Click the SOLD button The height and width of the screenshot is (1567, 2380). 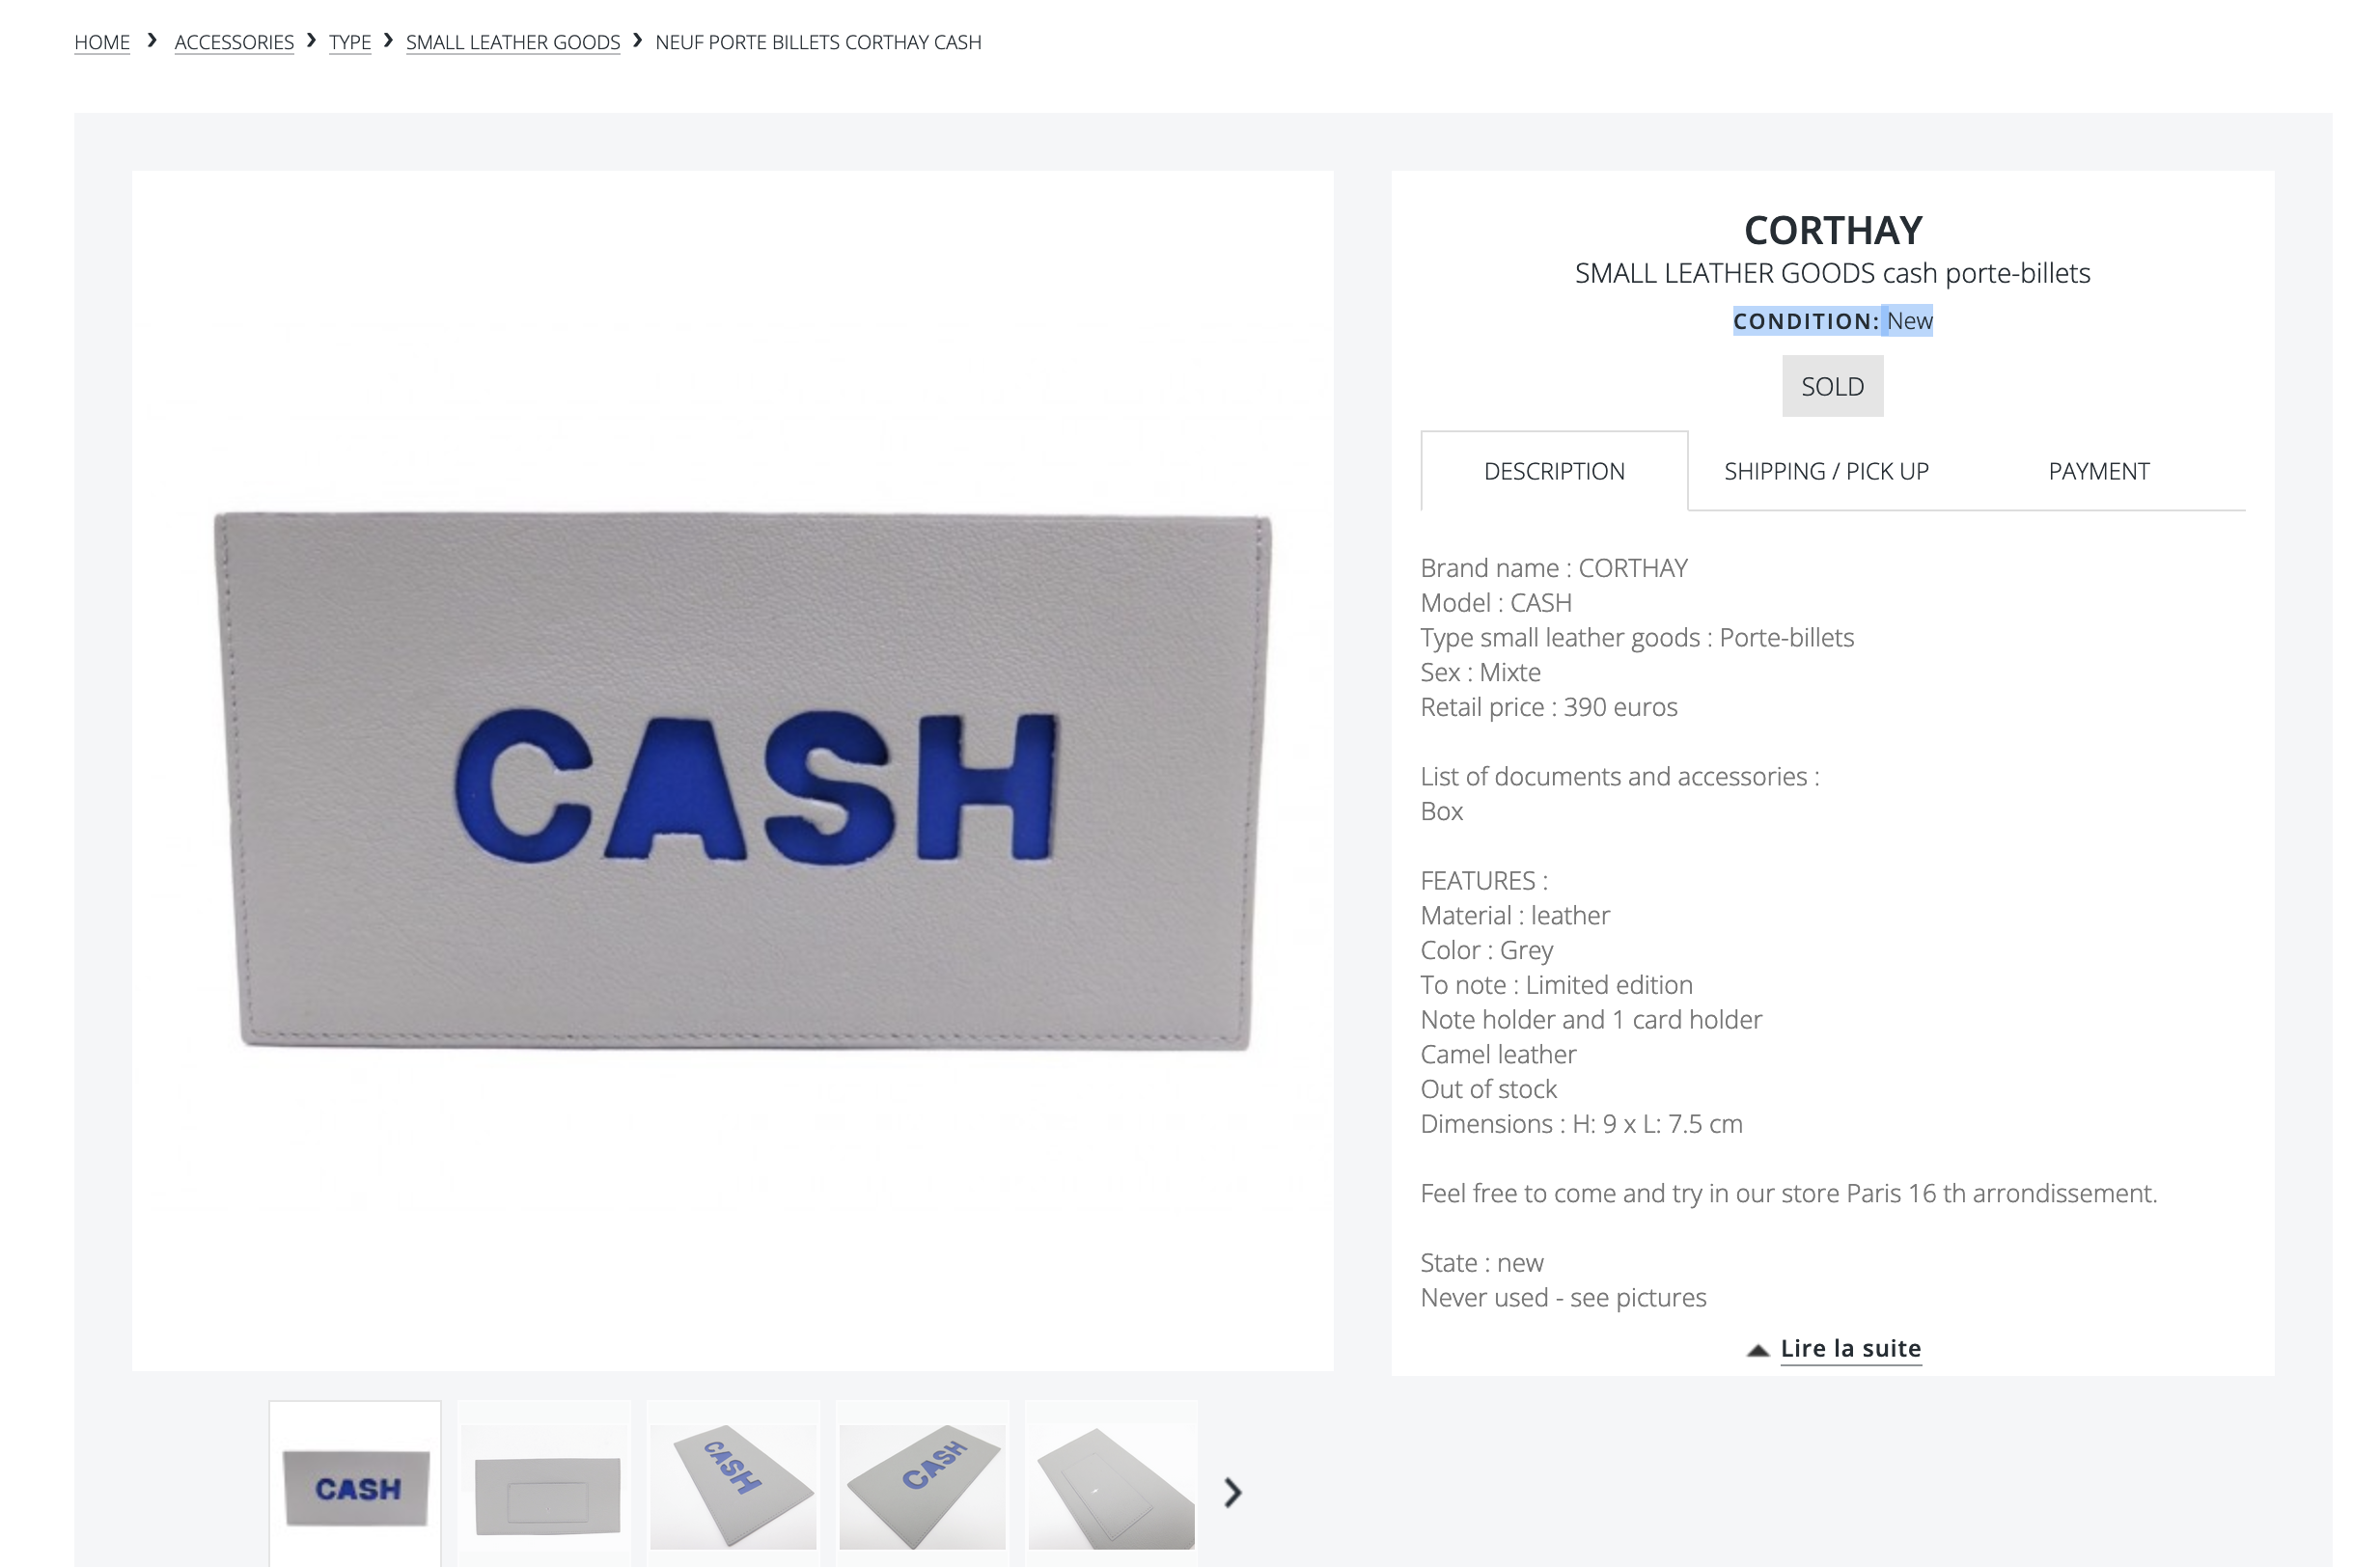(x=1832, y=386)
